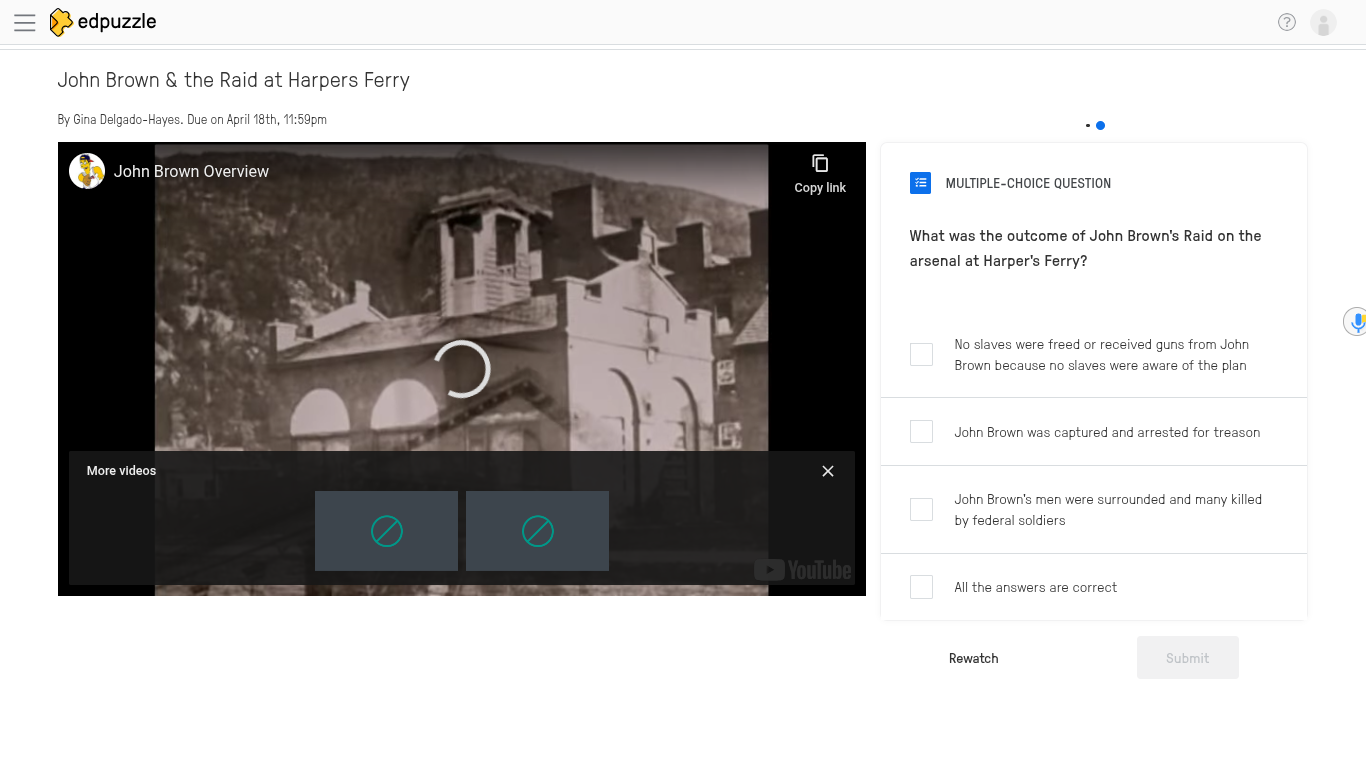Click the Rewatch button
The width and height of the screenshot is (1366, 768).
tap(973, 658)
